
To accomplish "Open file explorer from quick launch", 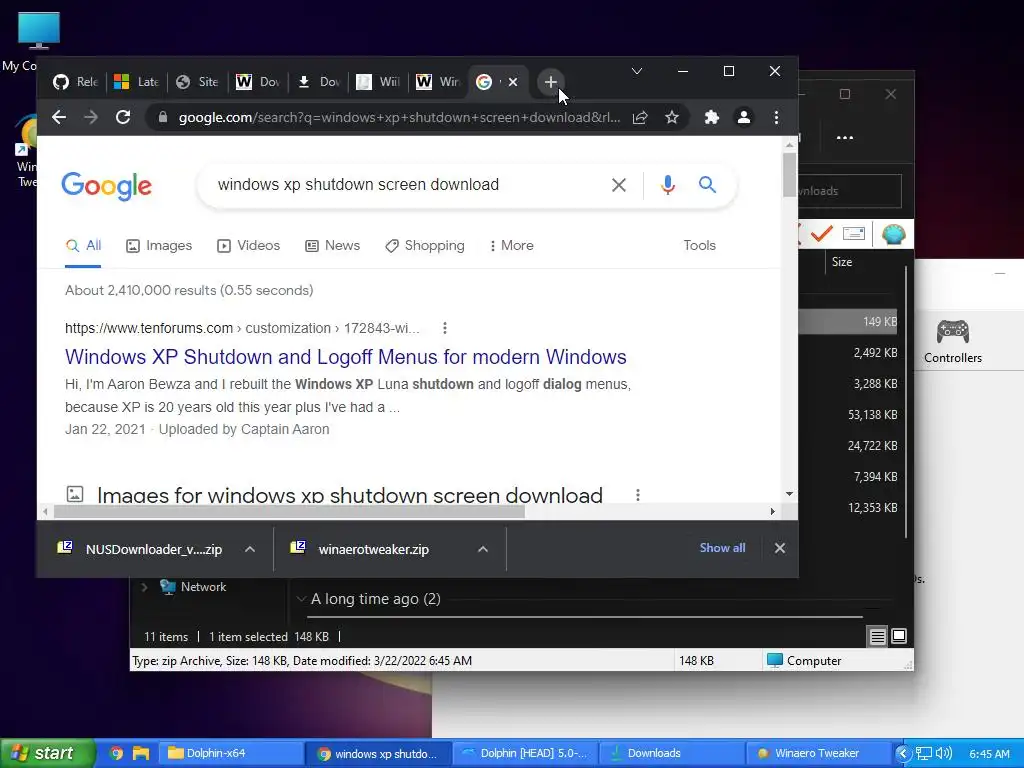I will coord(141,753).
